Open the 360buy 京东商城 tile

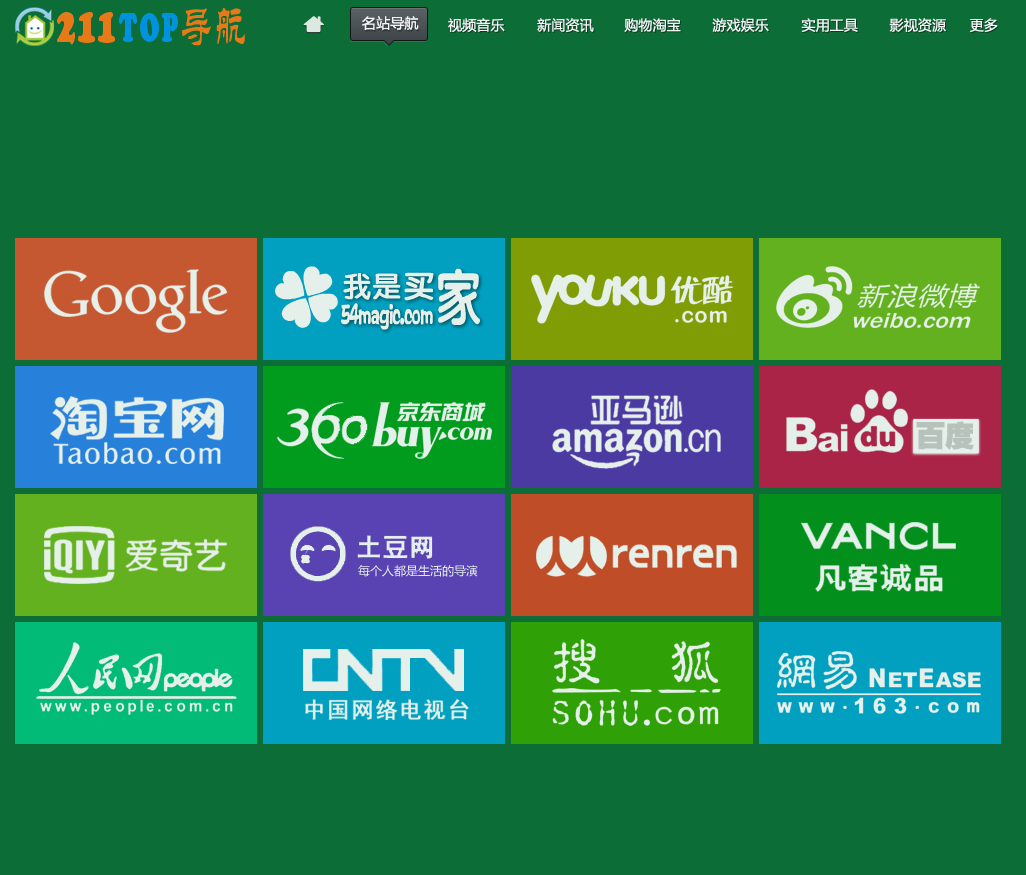coord(384,427)
